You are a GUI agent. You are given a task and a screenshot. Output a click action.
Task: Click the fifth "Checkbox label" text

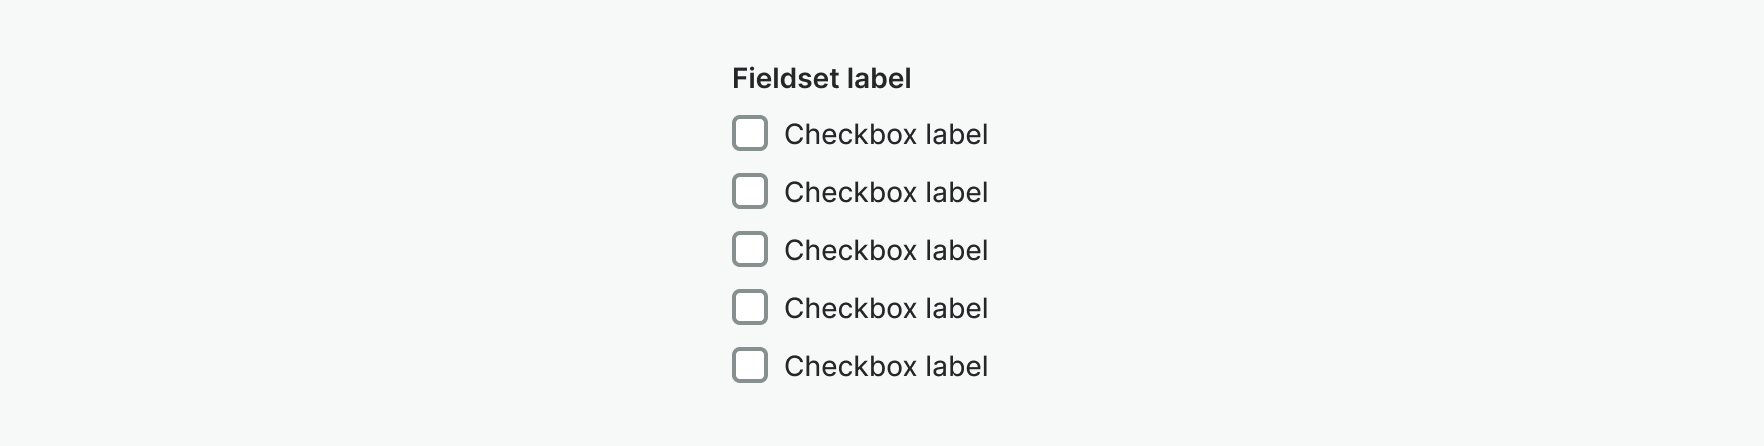pos(885,366)
